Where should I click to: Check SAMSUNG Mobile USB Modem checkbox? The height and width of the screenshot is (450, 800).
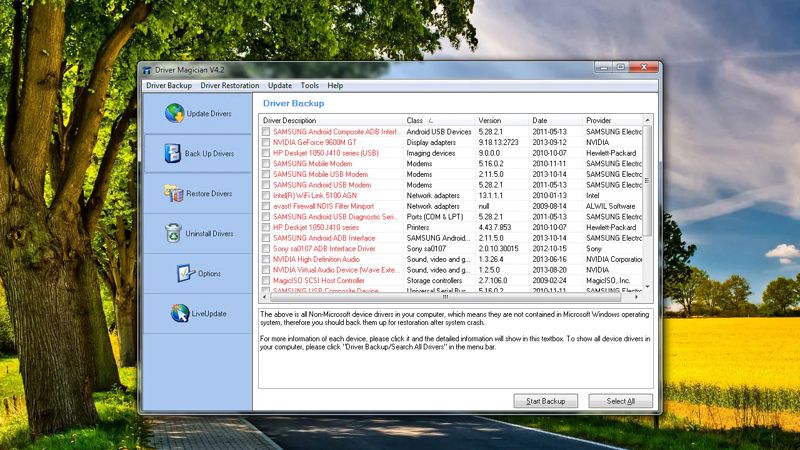[266, 174]
